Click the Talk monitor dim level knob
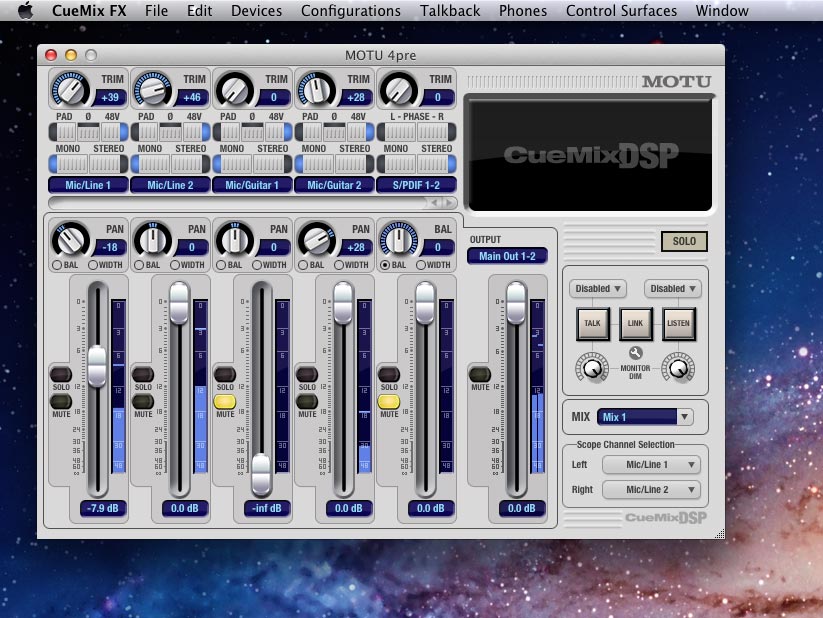The image size is (823, 618). [x=593, y=369]
